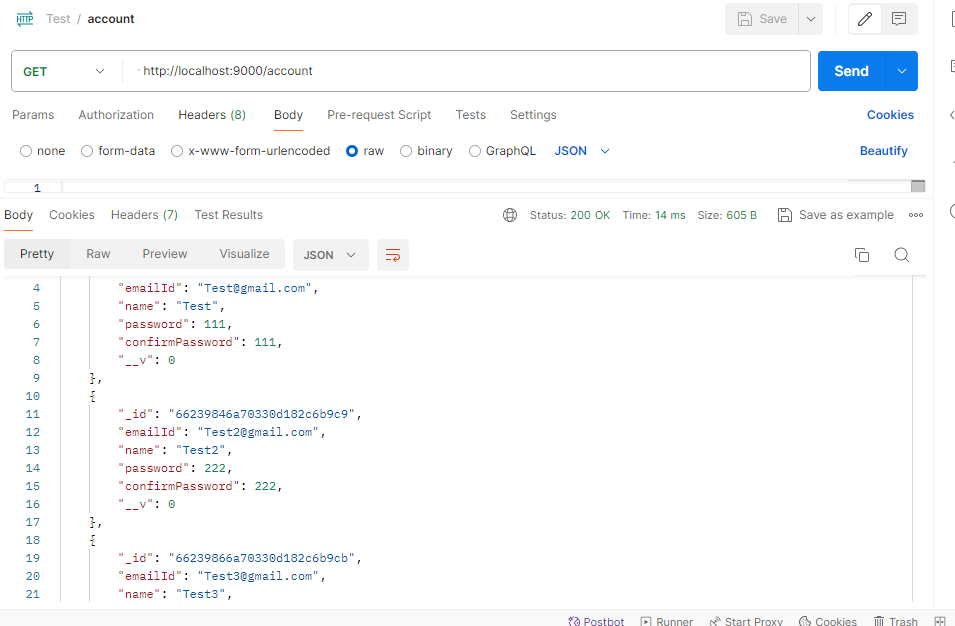Open Postbot in the status bar

(x=596, y=621)
